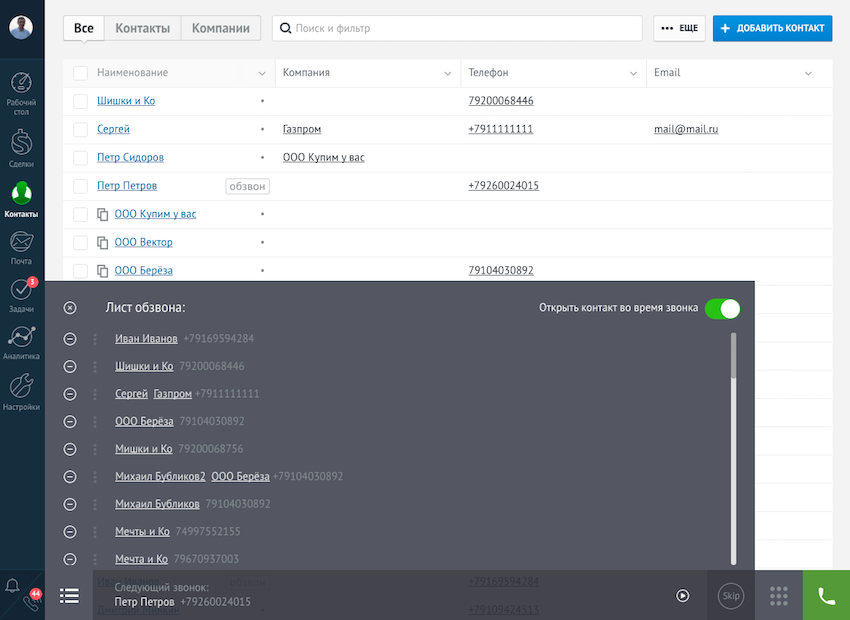The height and width of the screenshot is (620, 850).
Task: Click the Добавить контакт button
Action: click(x=772, y=28)
